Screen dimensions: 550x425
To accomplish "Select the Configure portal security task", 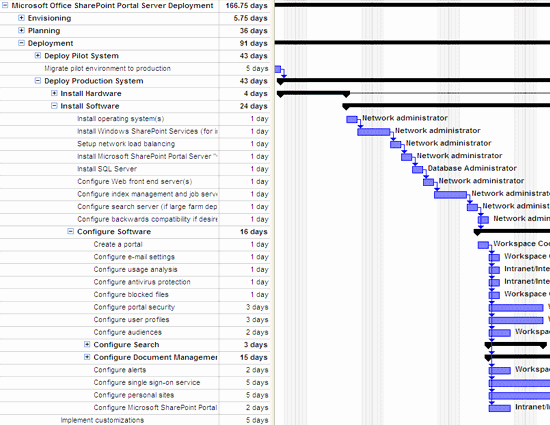I will coord(134,307).
